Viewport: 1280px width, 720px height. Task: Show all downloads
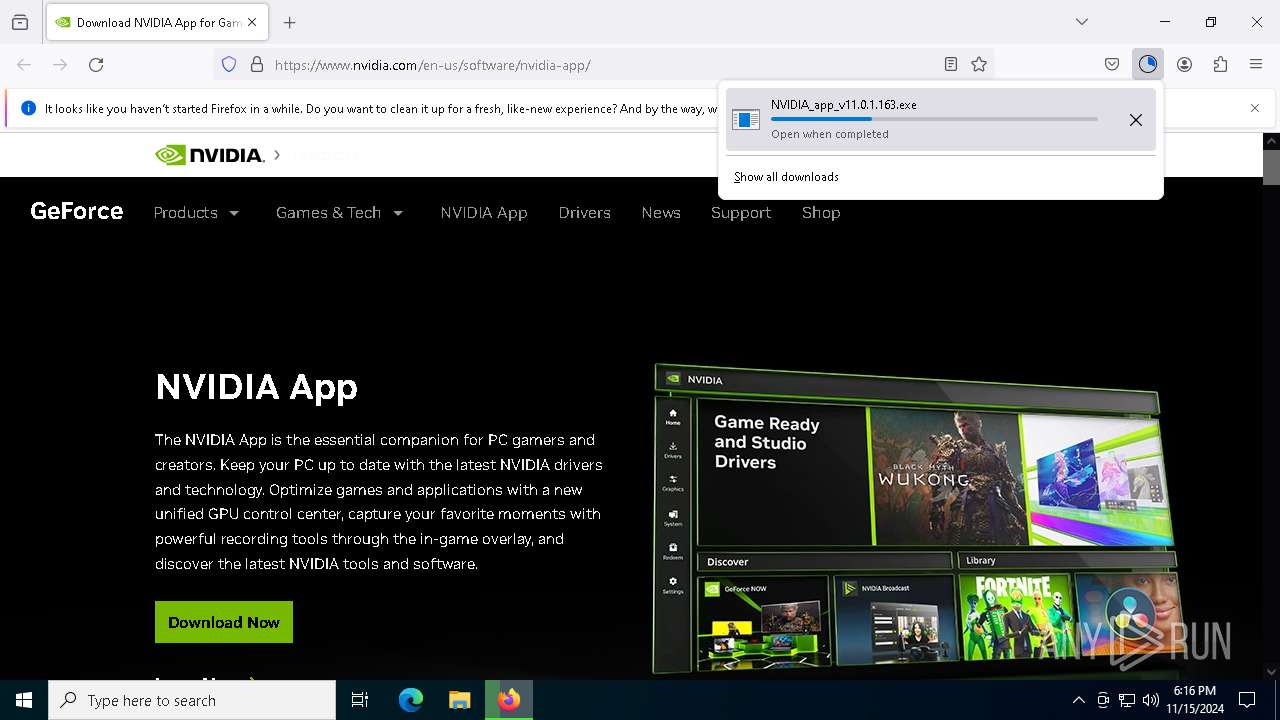(786, 177)
